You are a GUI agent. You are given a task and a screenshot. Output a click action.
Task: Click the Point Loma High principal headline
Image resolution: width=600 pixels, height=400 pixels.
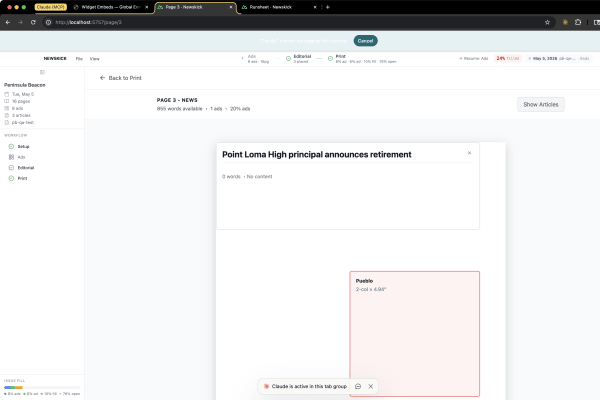[x=316, y=155]
